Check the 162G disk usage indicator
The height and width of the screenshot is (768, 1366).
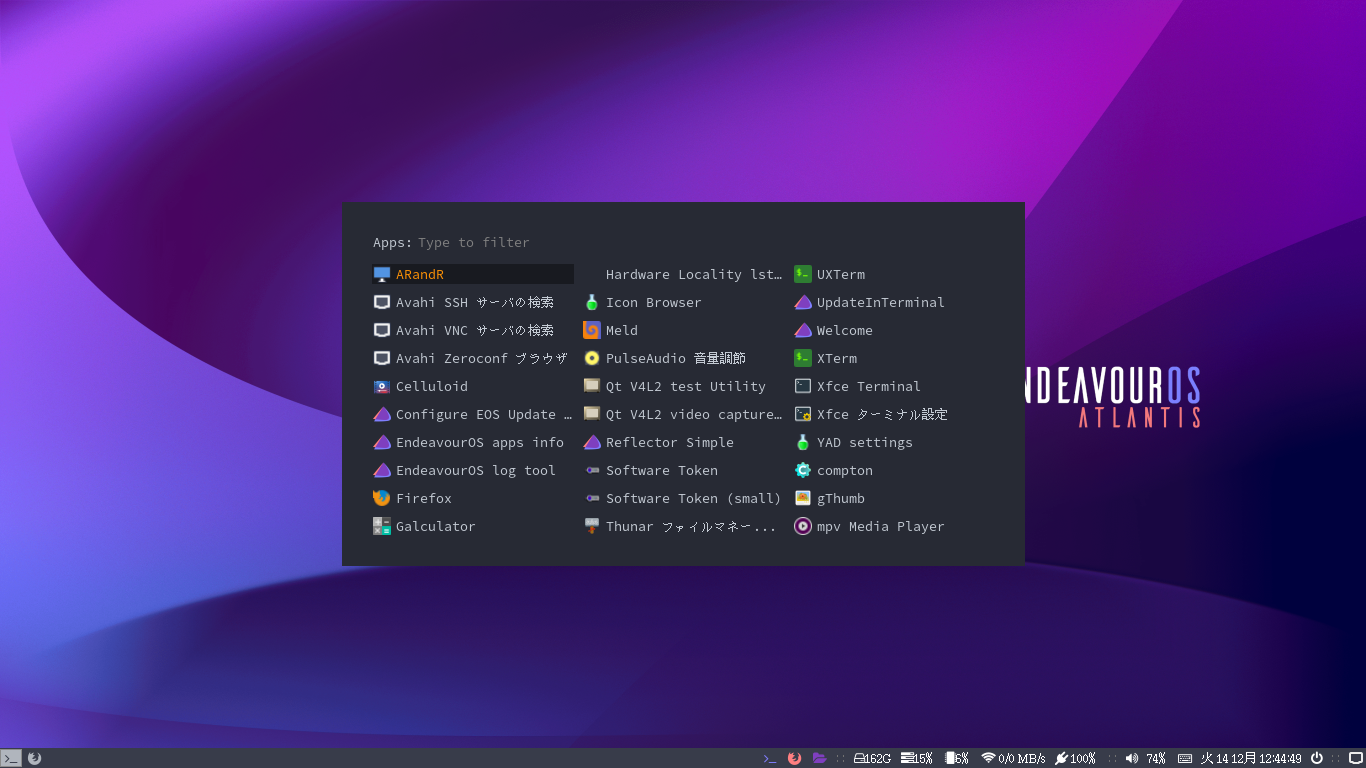(872, 758)
